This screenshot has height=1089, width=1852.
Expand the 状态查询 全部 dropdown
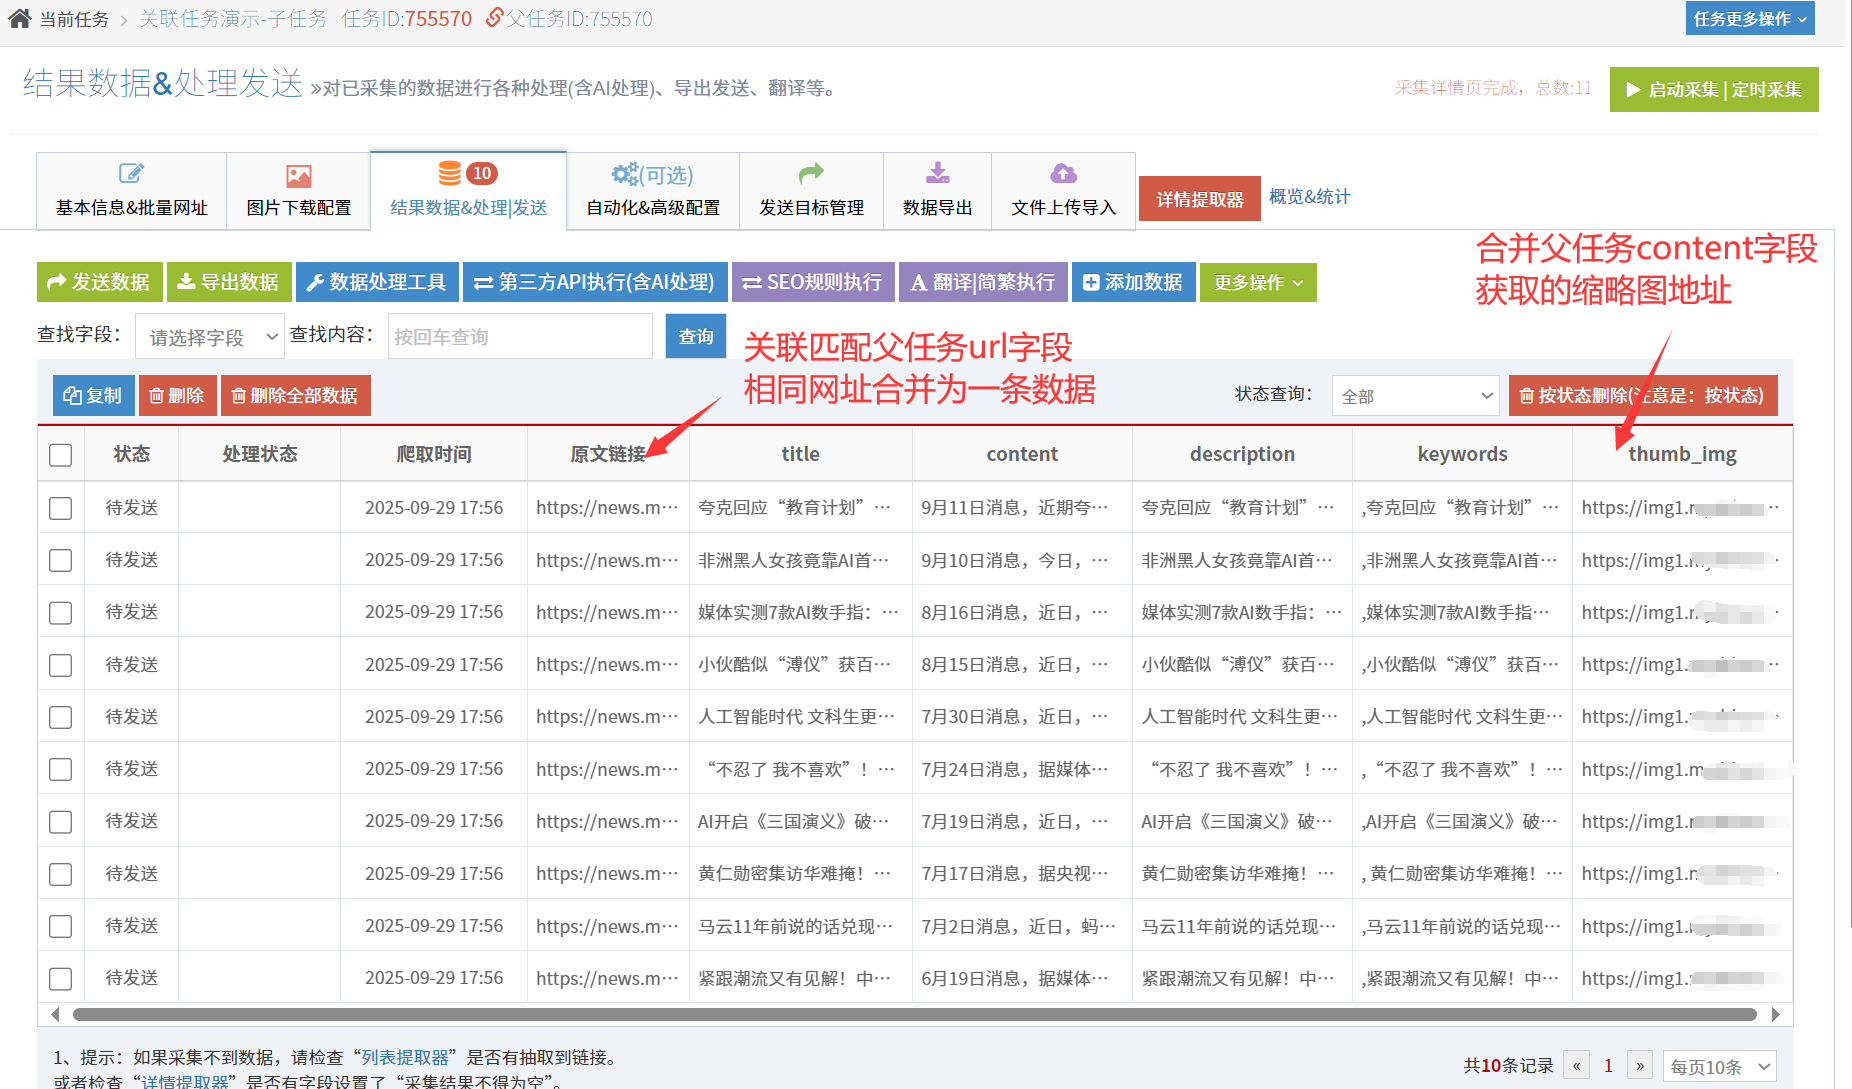pyautogui.click(x=1414, y=396)
